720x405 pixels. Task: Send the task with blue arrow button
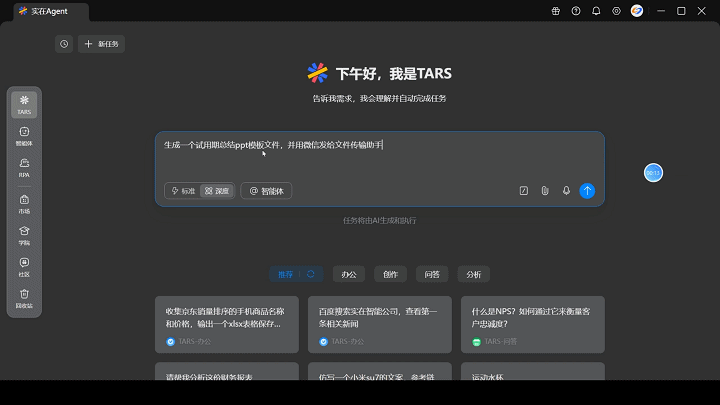pos(587,191)
